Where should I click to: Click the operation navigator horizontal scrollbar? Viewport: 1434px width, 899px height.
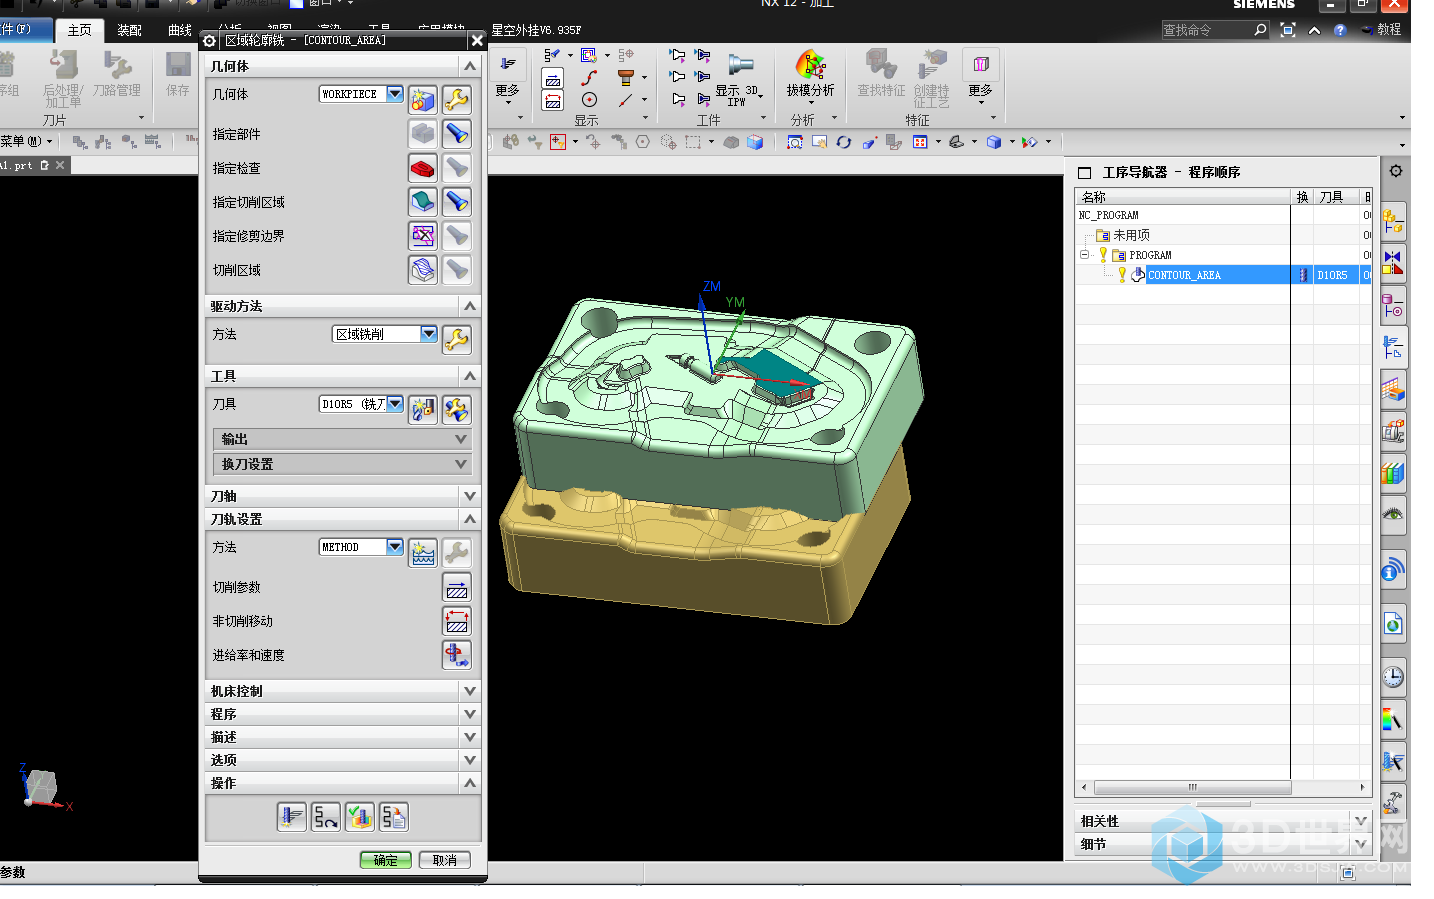pos(1193,787)
